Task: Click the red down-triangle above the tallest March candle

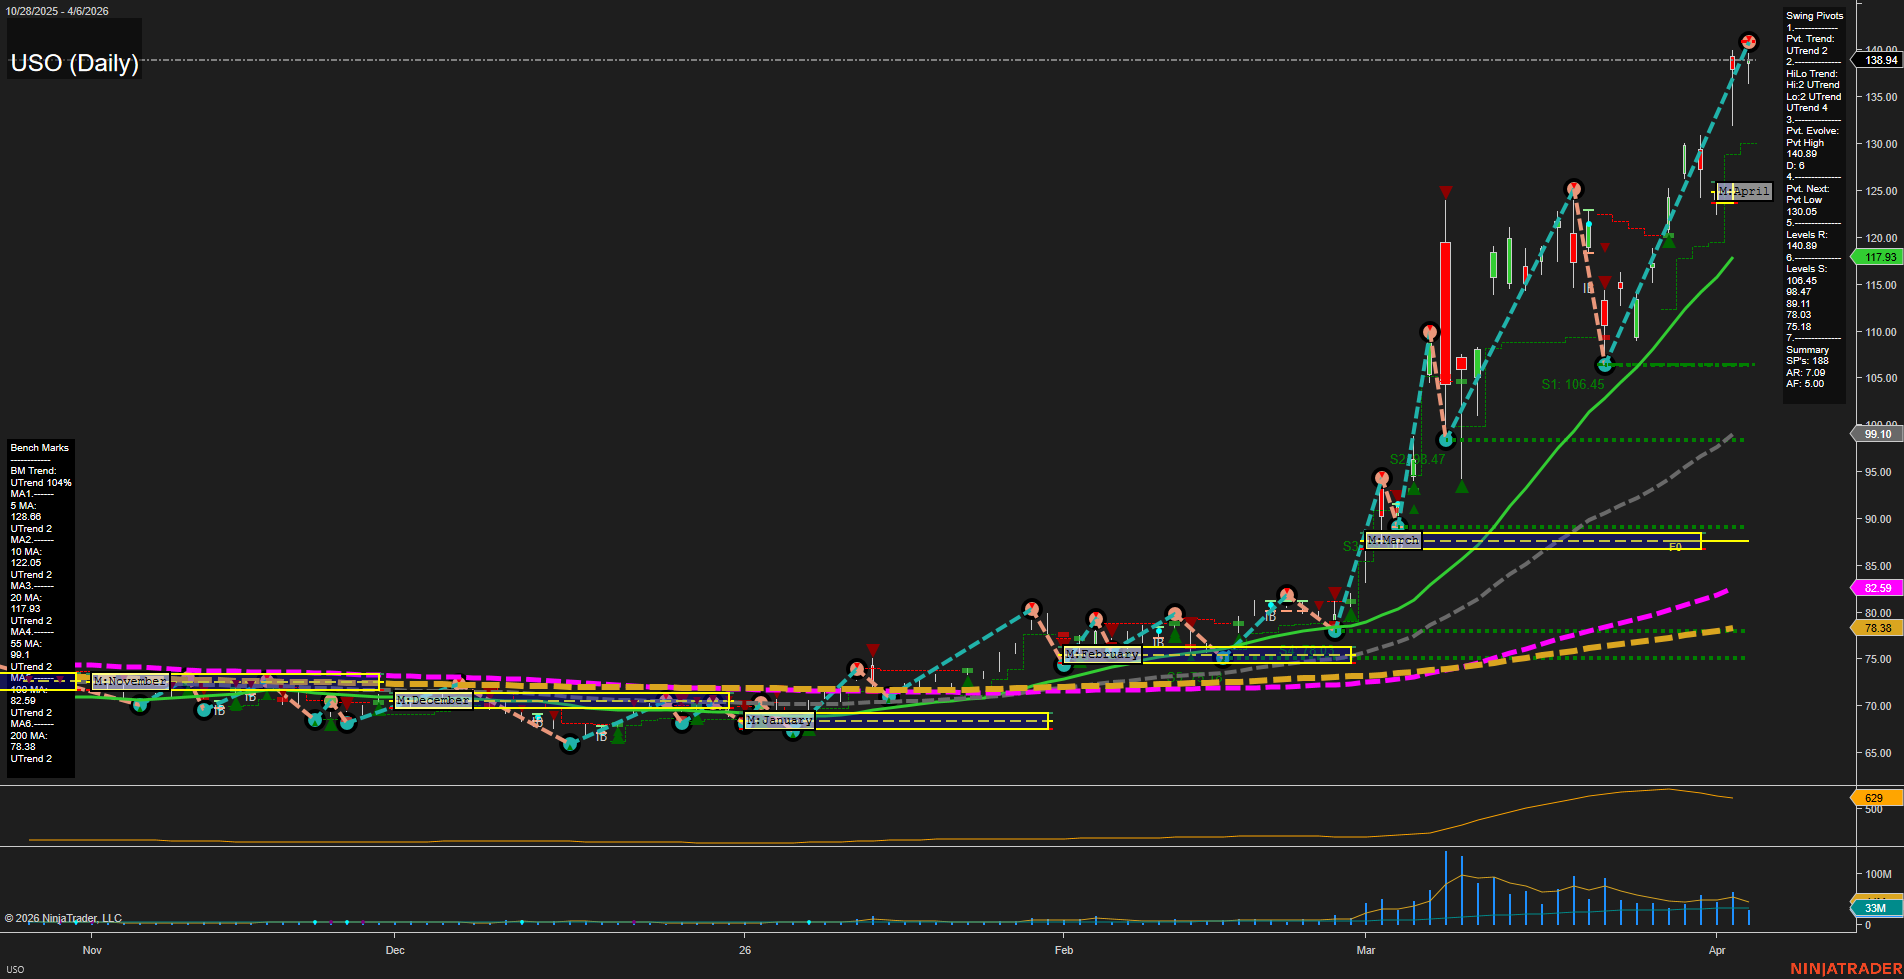Action: point(1445,192)
